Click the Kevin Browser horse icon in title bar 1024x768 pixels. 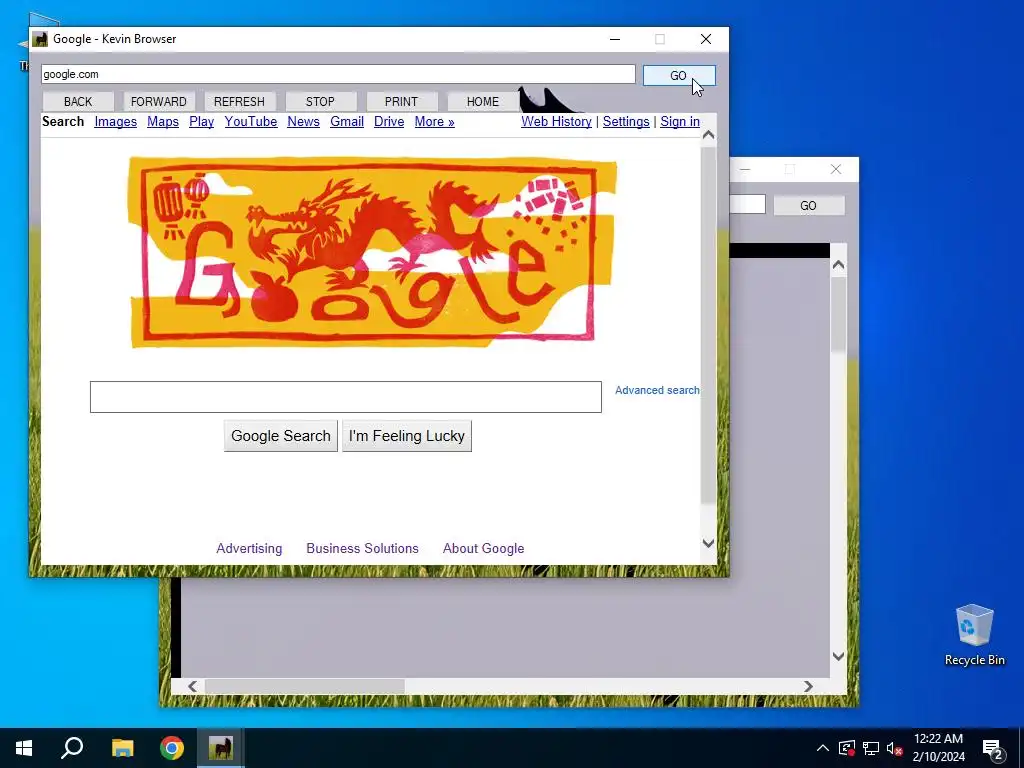pyautogui.click(x=40, y=39)
